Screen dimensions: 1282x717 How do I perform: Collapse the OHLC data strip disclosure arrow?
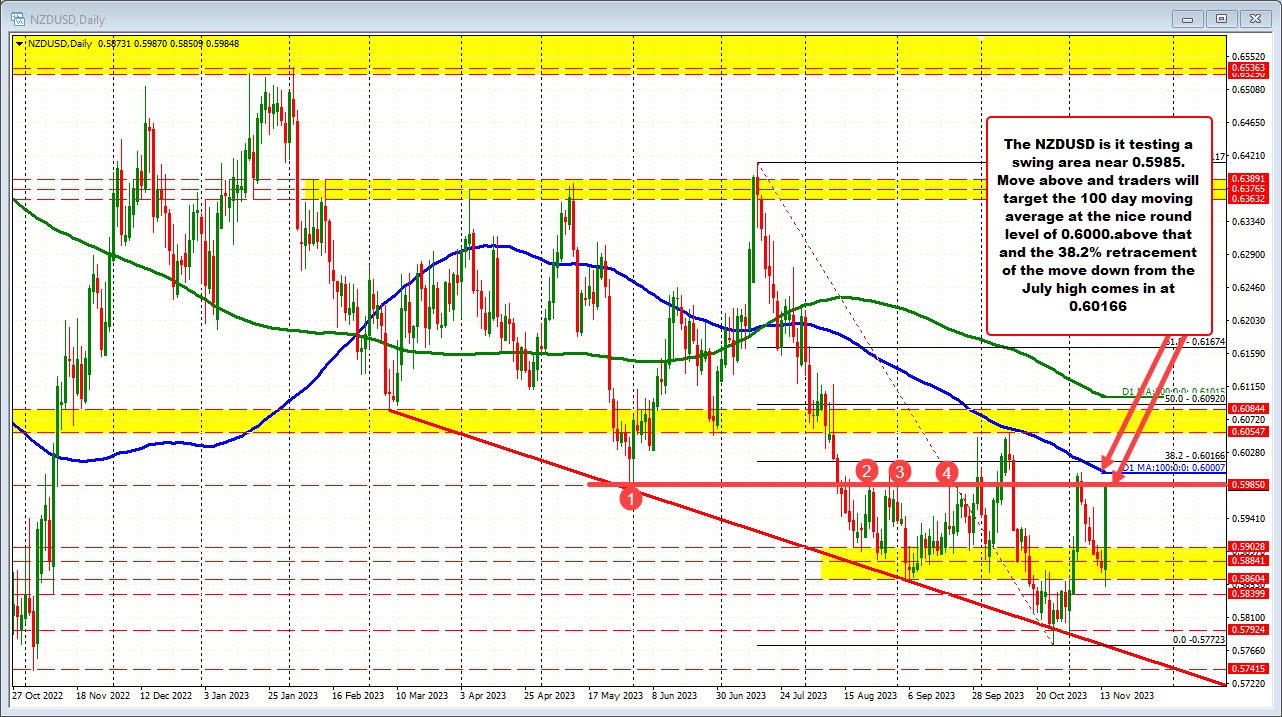pyautogui.click(x=17, y=44)
